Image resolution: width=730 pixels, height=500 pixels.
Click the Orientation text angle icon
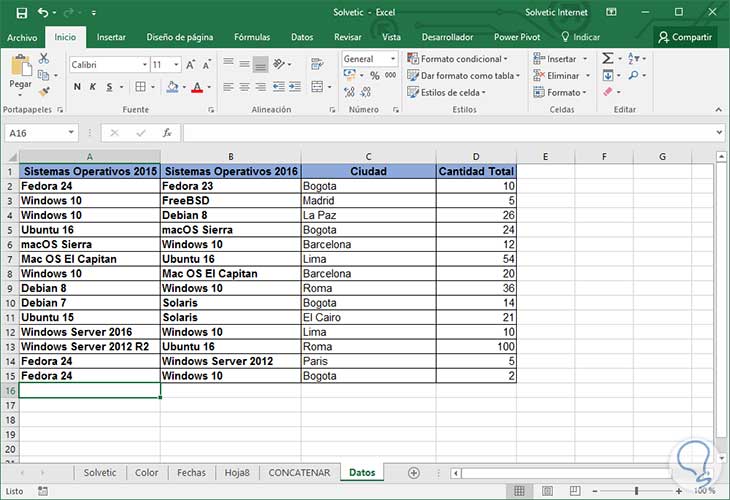(x=279, y=63)
